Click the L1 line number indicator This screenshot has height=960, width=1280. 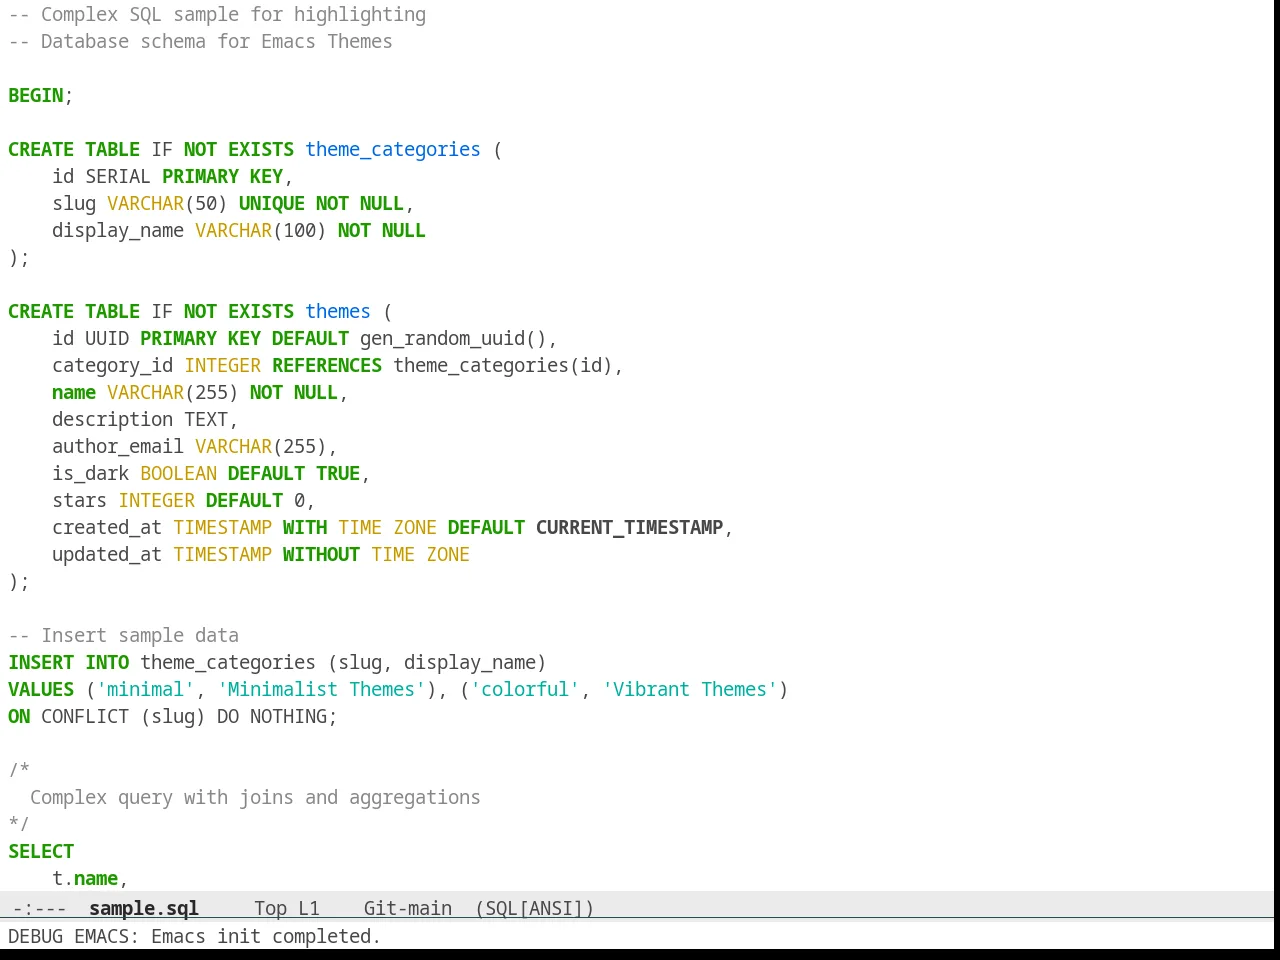pos(309,908)
